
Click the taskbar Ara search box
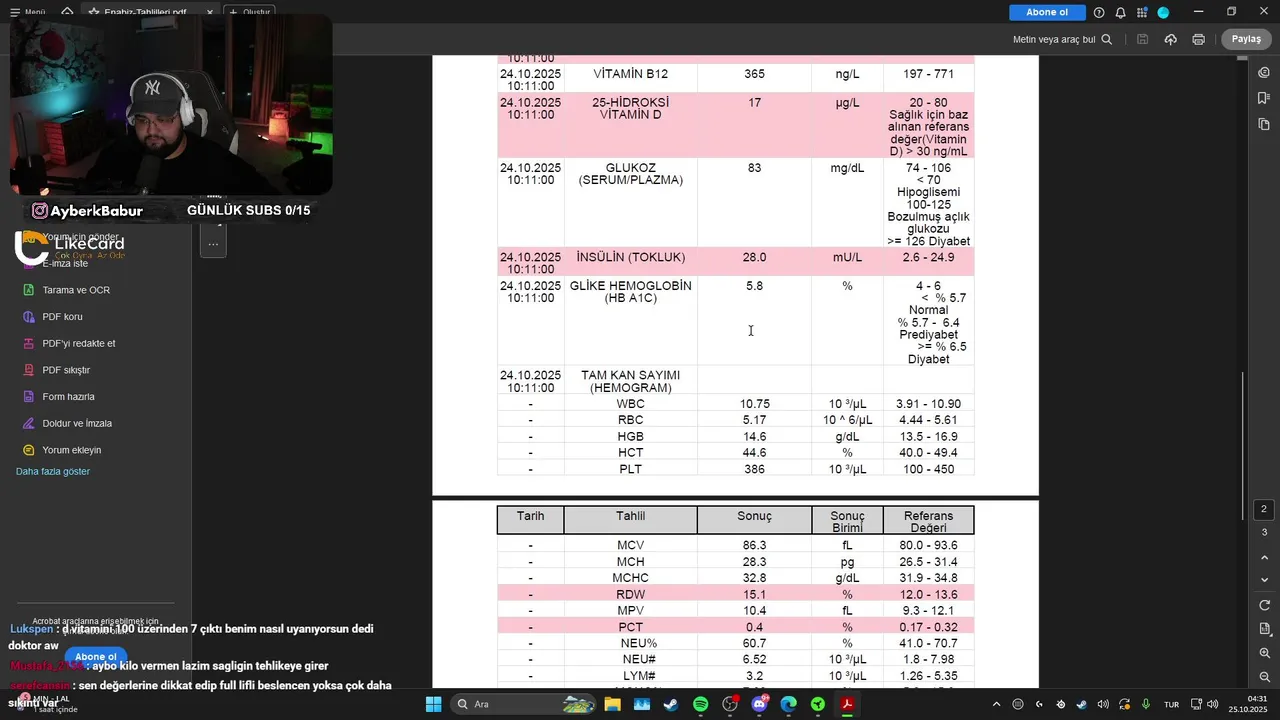[525, 704]
